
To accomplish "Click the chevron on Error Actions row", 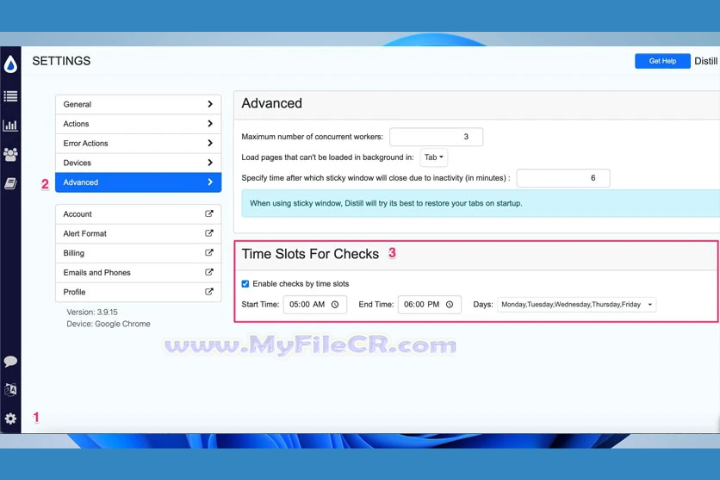I will (210, 143).
